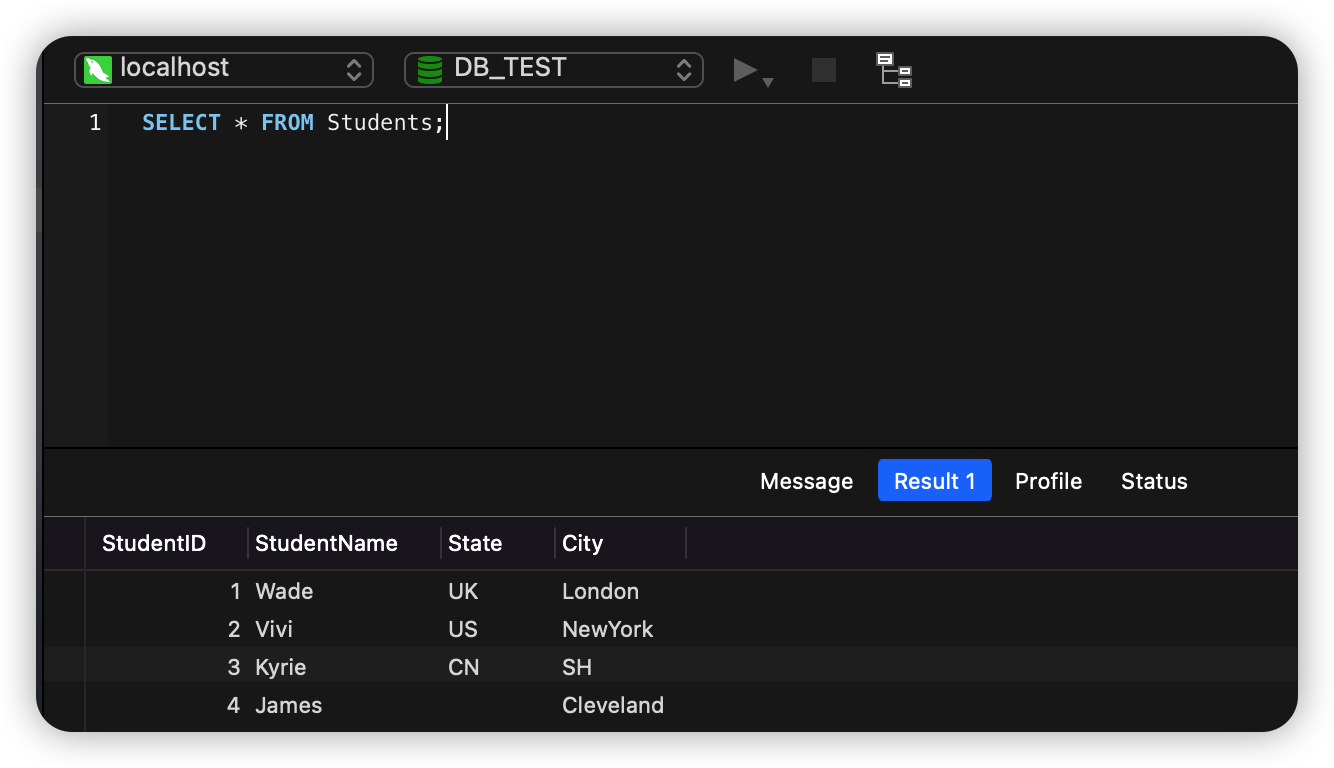Select the SELECT keyword in the query
Image resolution: width=1334 pixels, height=768 pixels.
pyautogui.click(x=181, y=123)
